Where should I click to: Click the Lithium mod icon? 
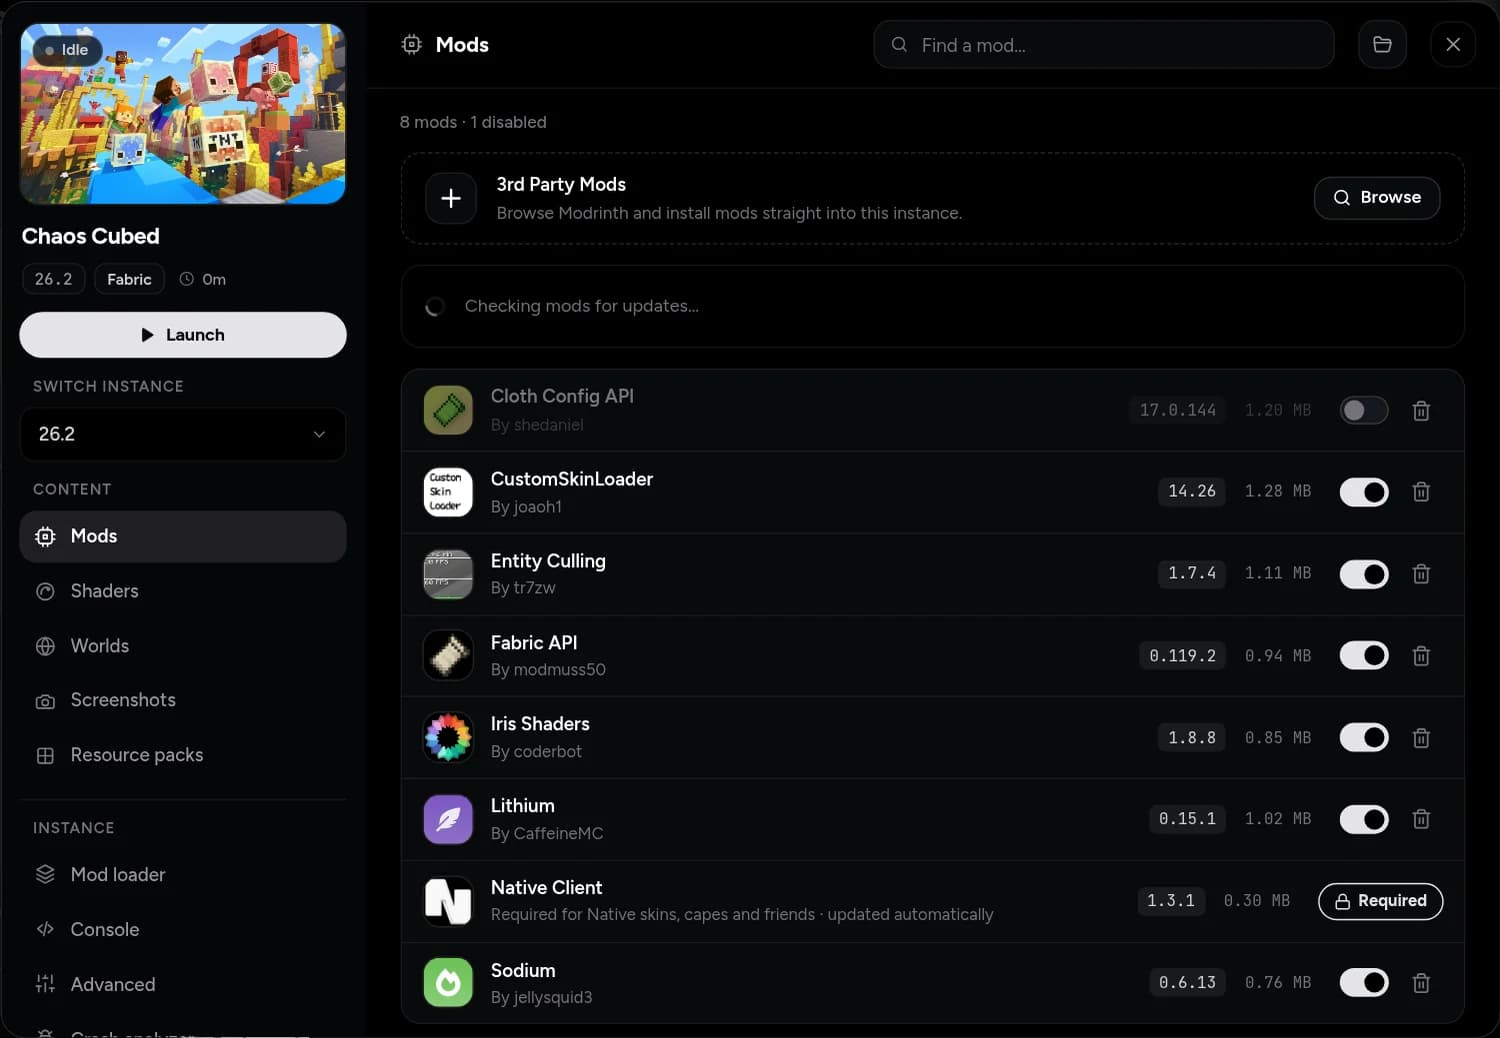click(448, 819)
